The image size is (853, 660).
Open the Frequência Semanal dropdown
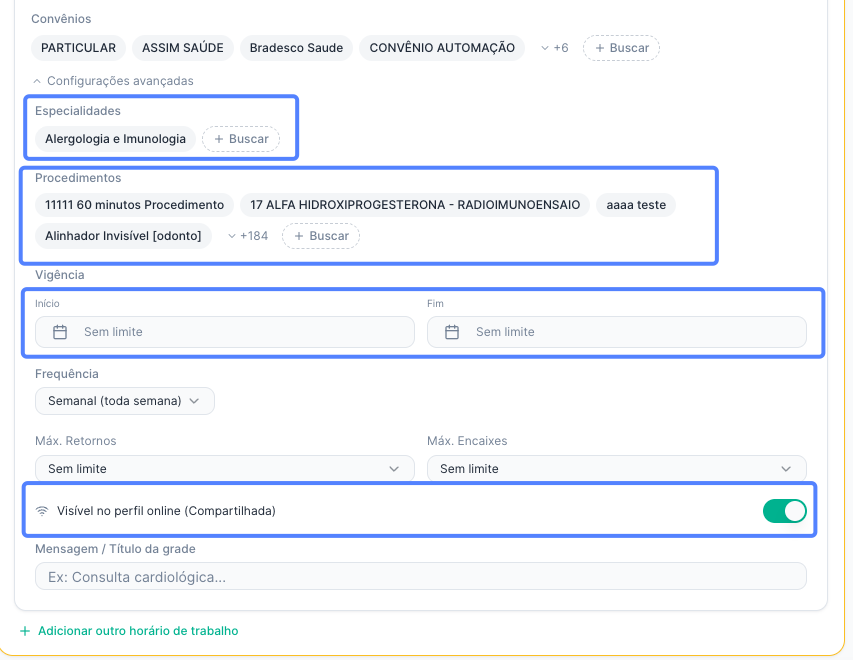[125, 401]
